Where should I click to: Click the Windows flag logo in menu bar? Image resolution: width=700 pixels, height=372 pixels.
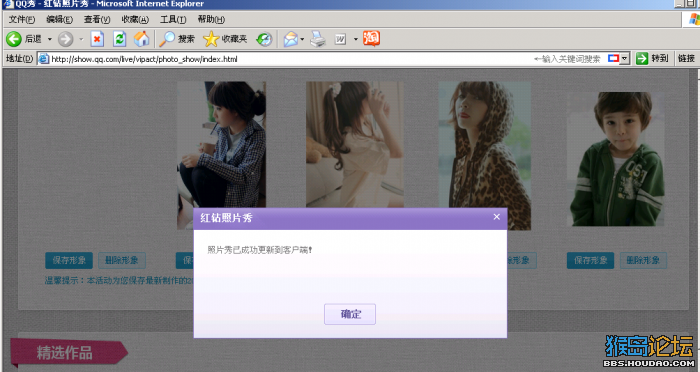tap(695, 19)
